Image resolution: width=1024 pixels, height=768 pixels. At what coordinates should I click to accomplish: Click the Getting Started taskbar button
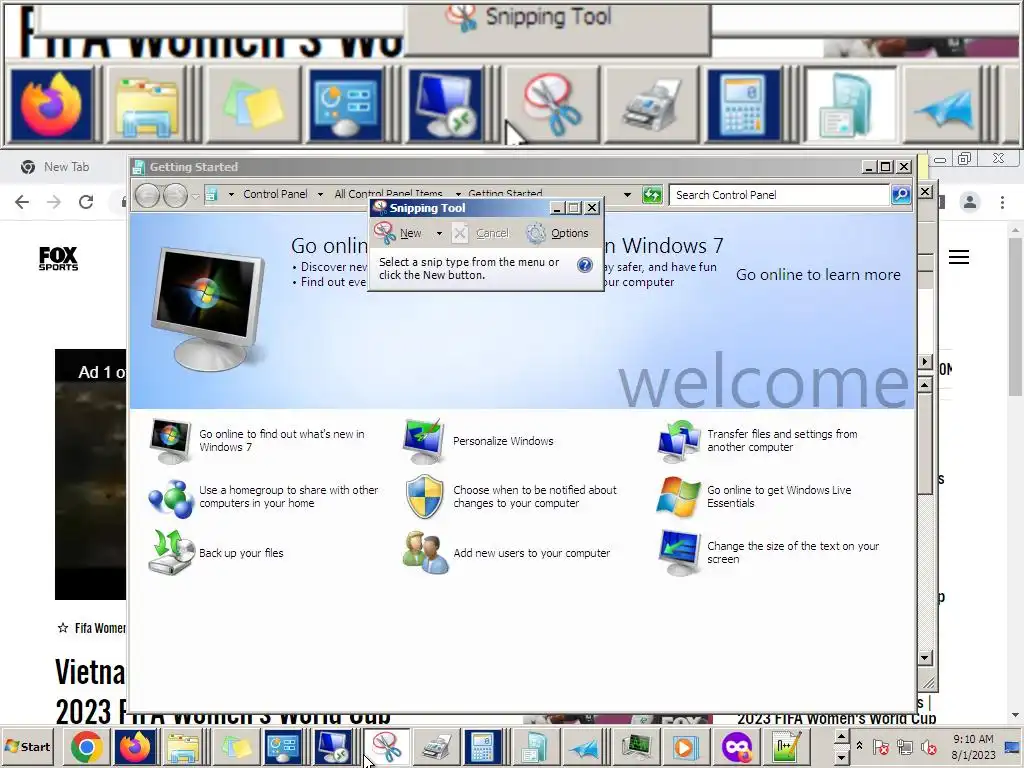click(534, 746)
